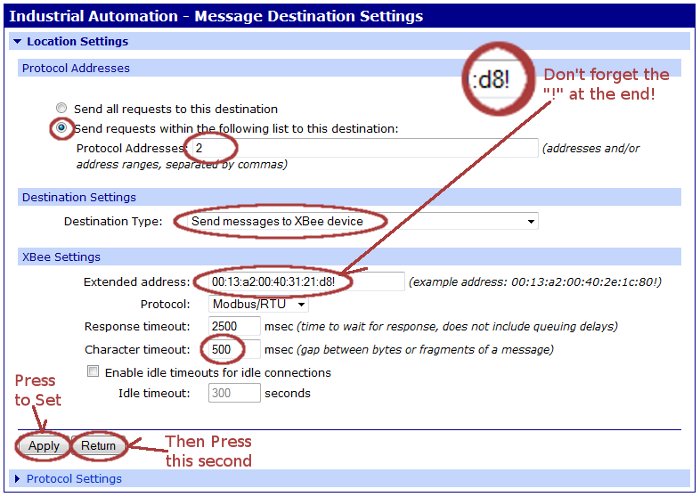Click the Response timeout field
Screen dimensions: 700x497
pos(235,326)
